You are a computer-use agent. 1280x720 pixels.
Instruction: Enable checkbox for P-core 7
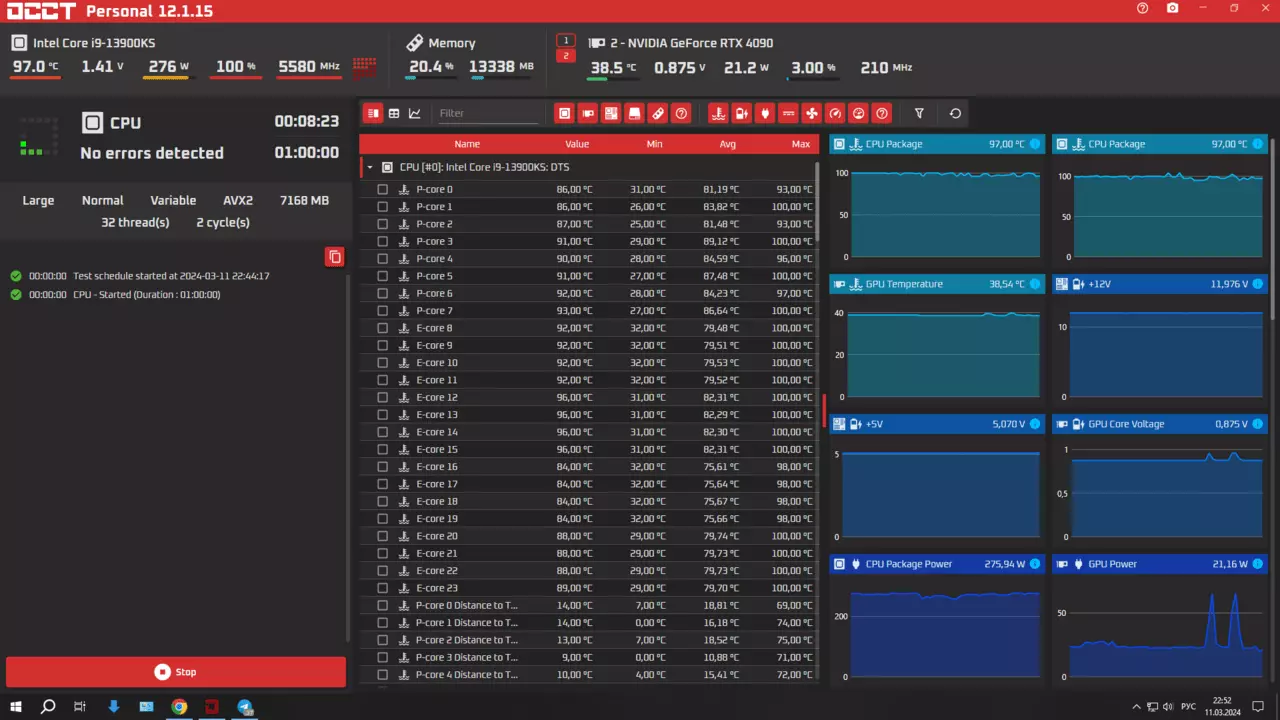pyautogui.click(x=382, y=311)
